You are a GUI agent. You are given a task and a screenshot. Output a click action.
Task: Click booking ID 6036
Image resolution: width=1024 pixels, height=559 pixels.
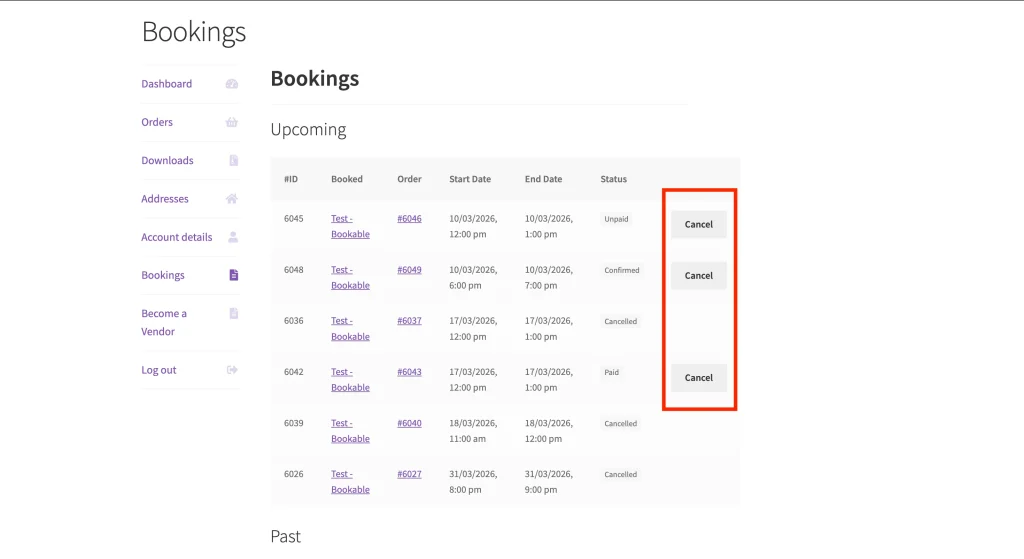click(x=293, y=321)
